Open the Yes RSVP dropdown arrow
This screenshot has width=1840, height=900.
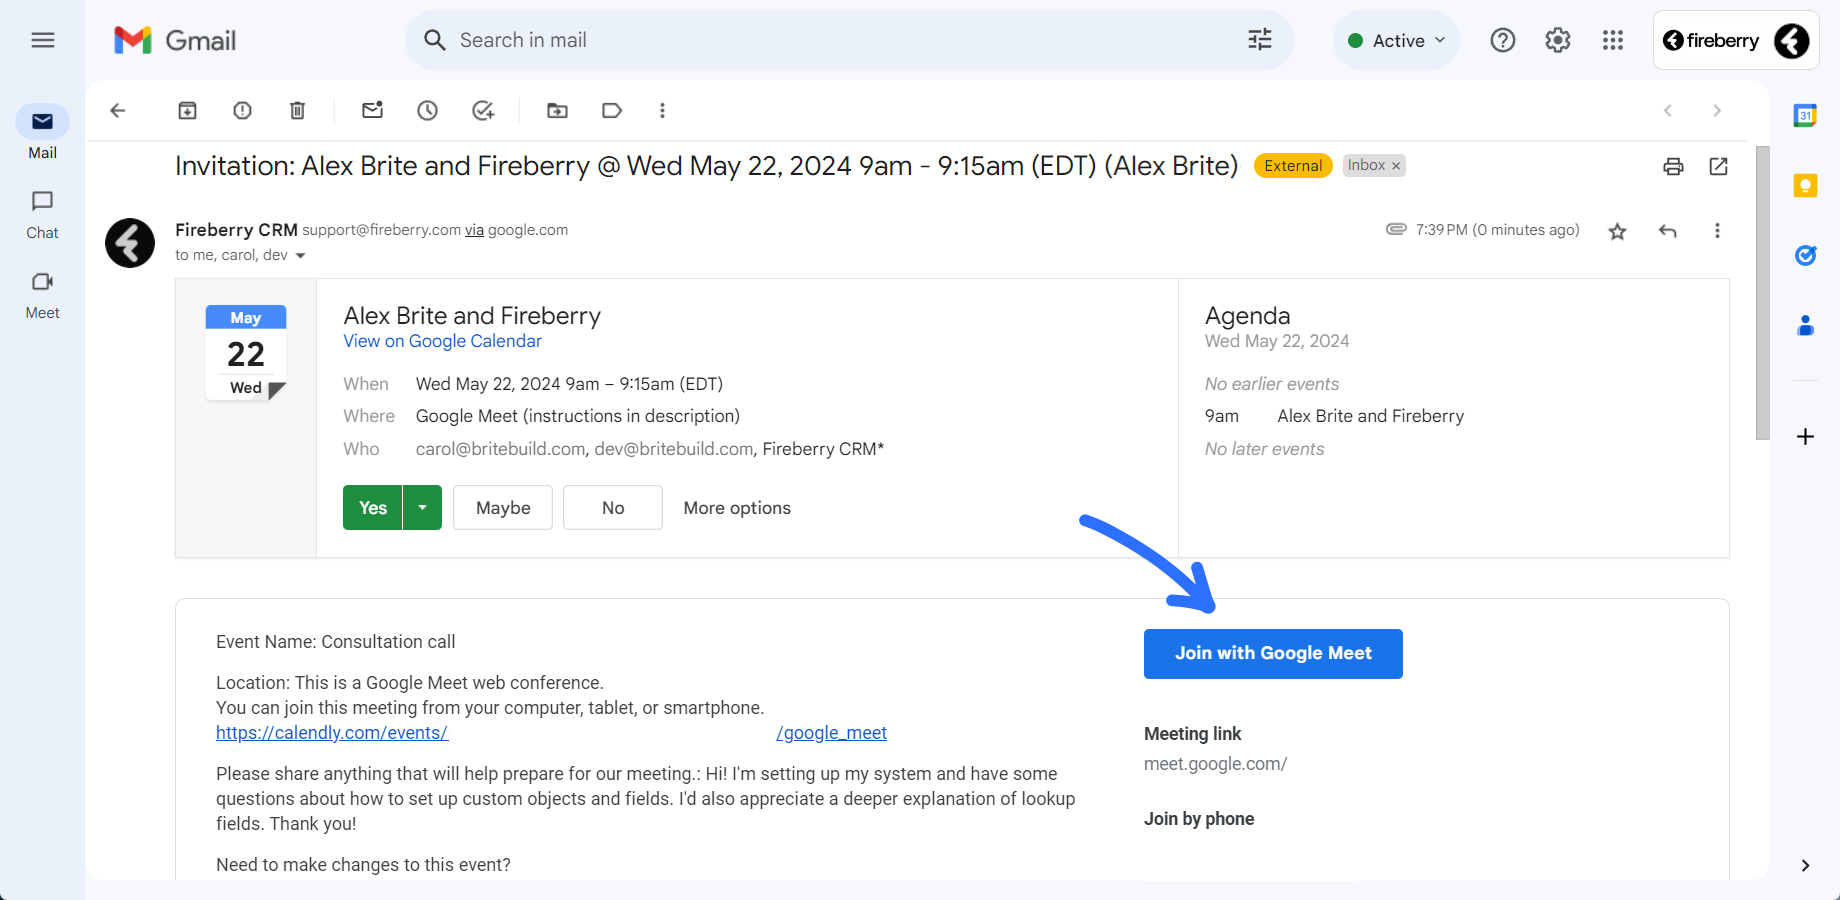423,508
